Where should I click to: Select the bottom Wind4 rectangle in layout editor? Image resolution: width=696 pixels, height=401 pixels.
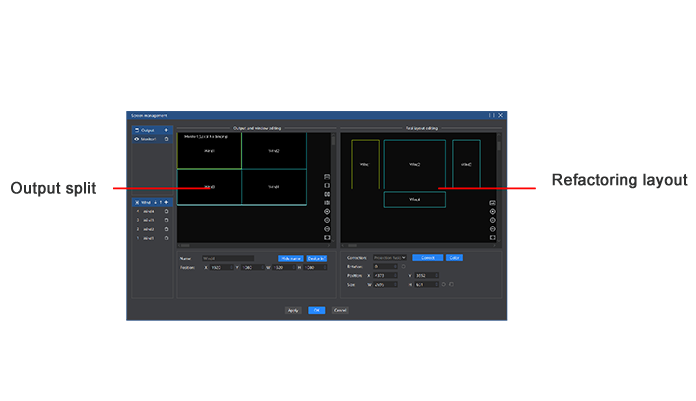pos(414,200)
